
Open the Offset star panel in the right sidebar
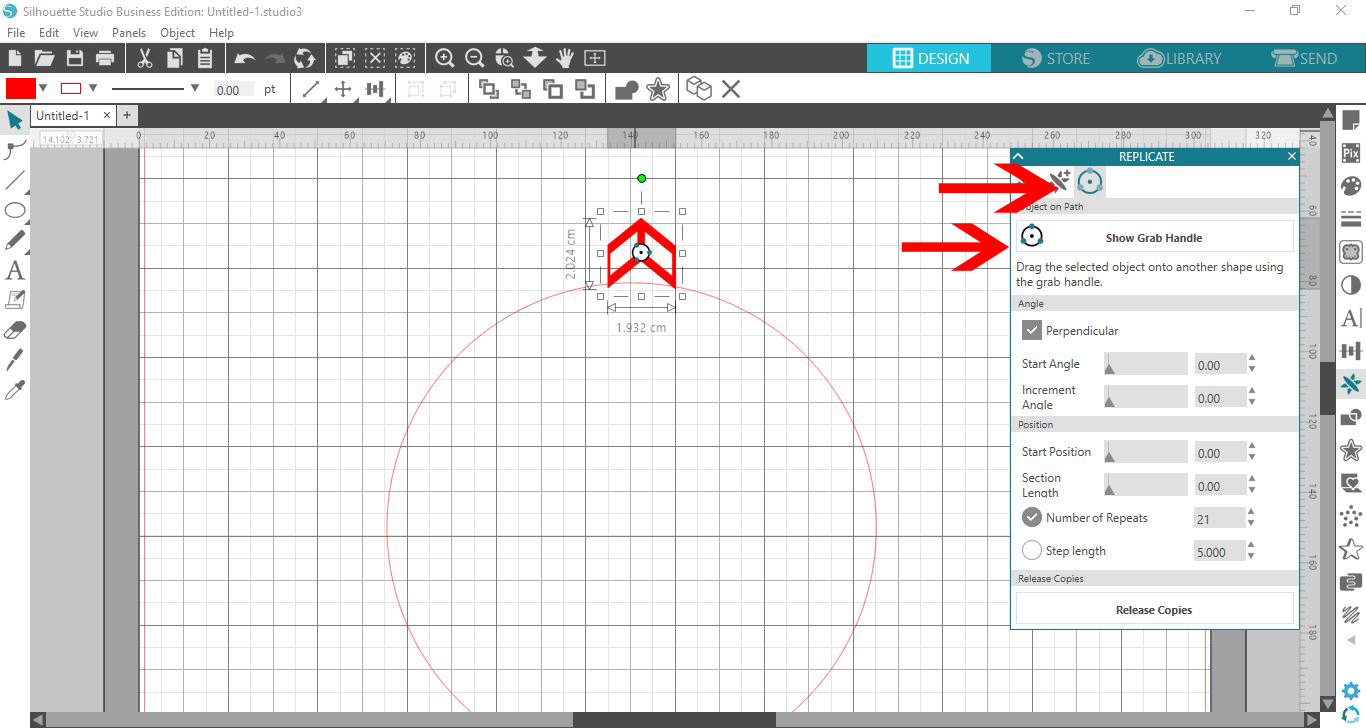click(x=1351, y=449)
